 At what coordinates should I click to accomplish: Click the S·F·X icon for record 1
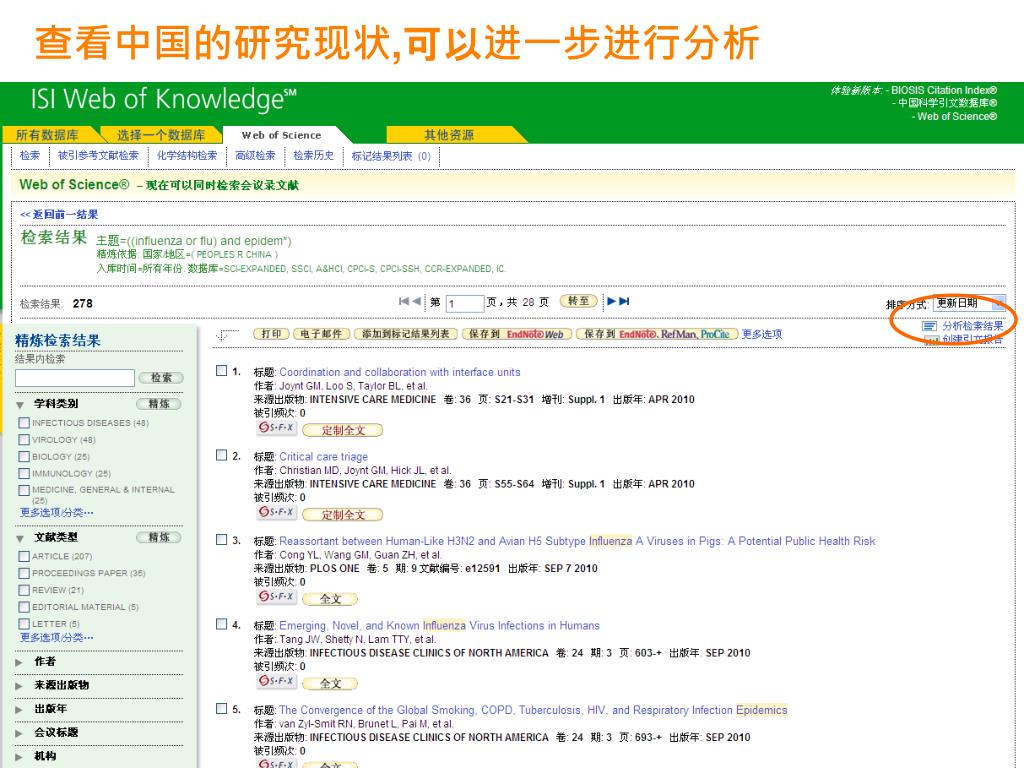pyautogui.click(x=276, y=428)
